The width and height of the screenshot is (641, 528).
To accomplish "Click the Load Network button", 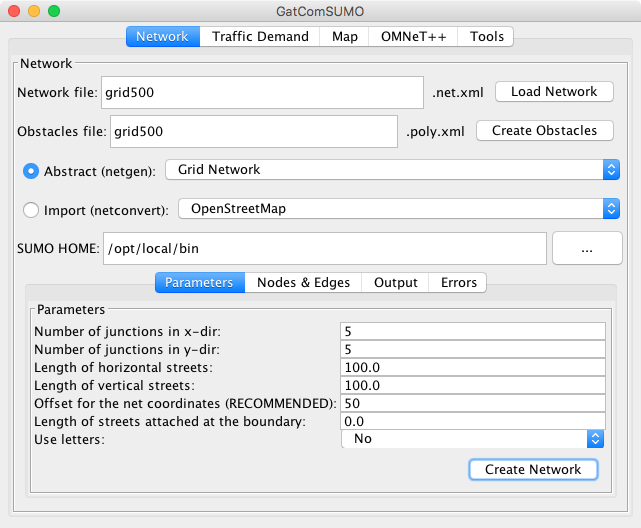I will click(x=553, y=92).
